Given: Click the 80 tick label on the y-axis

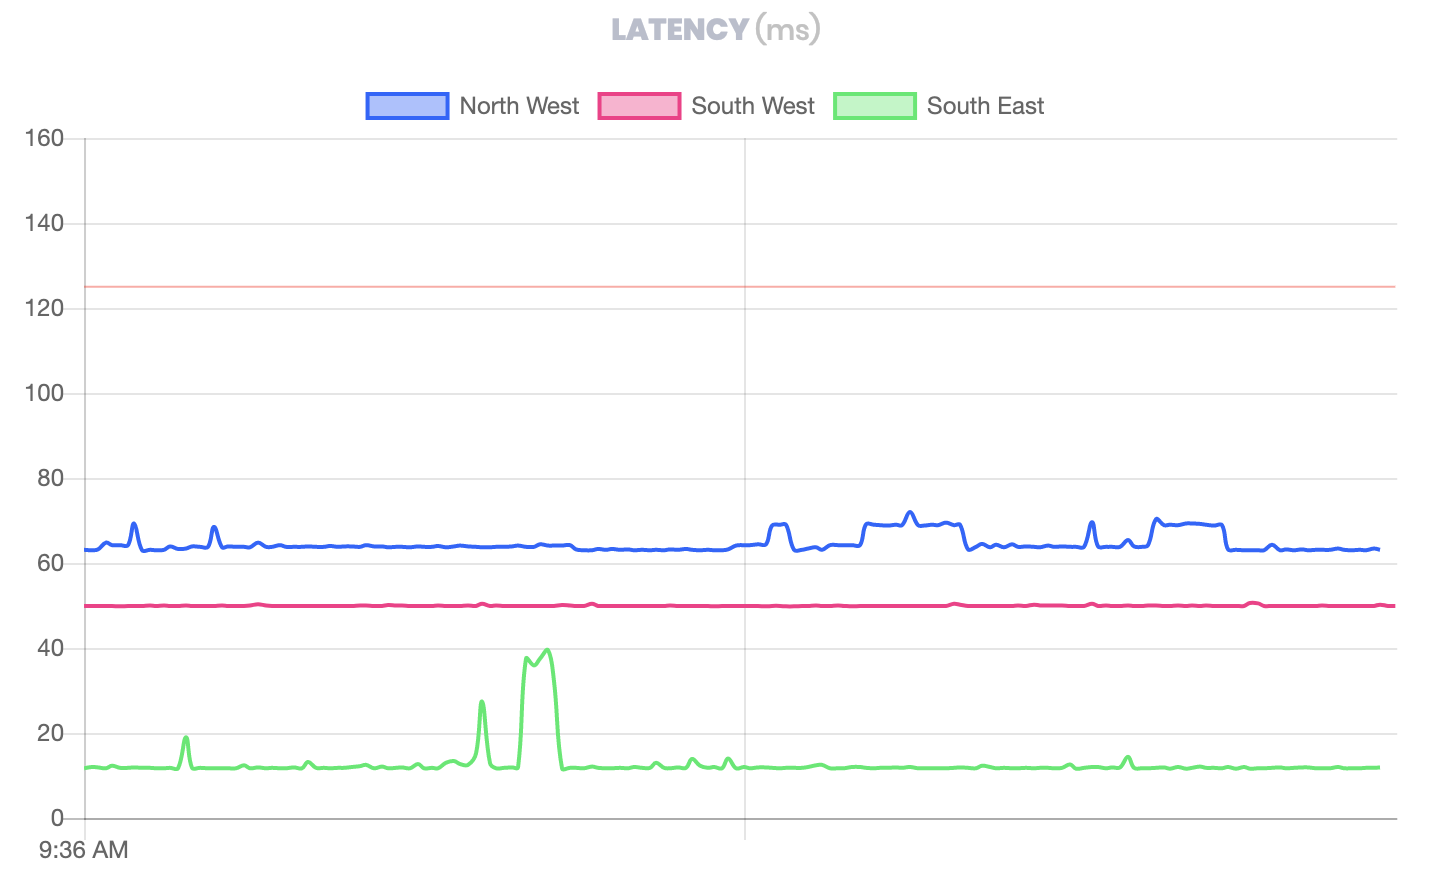Looking at the screenshot, I should [50, 479].
